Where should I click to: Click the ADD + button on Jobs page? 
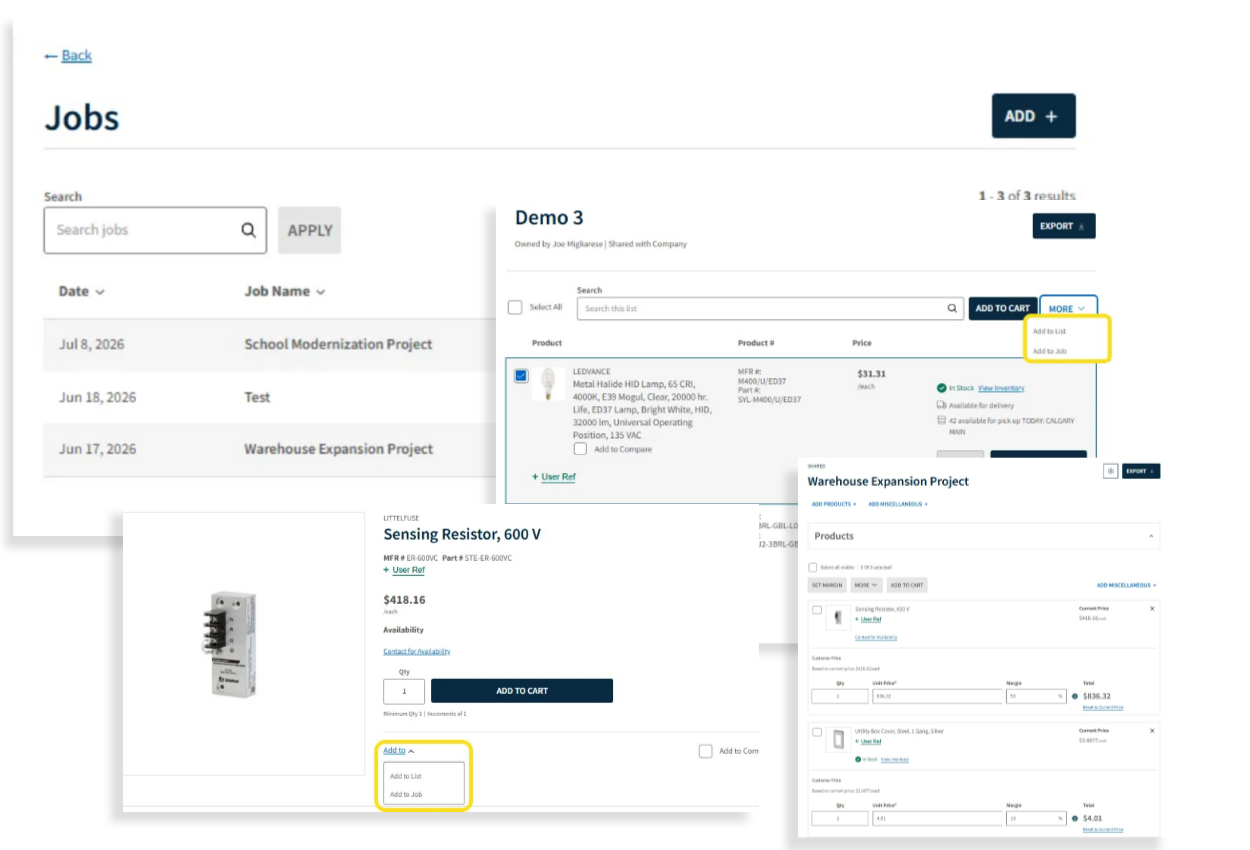(1033, 116)
